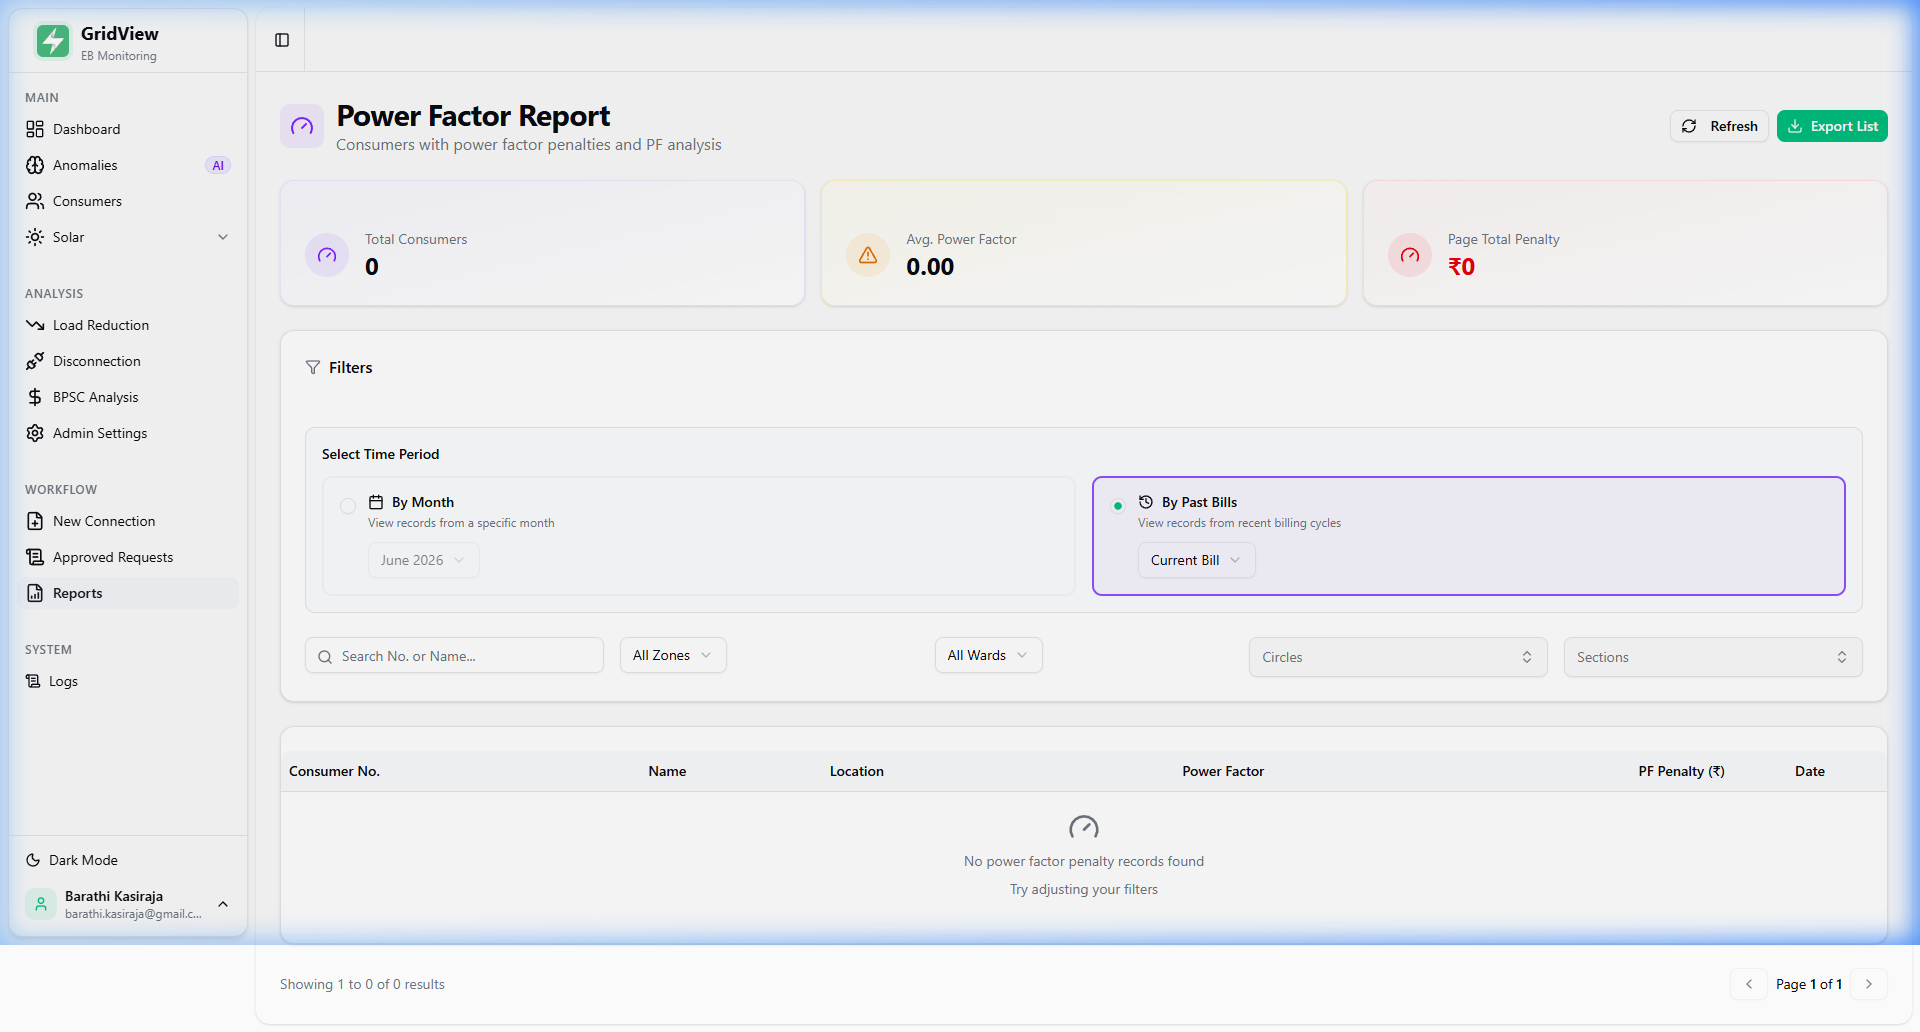This screenshot has width=1920, height=1032.
Task: Open New Connection workflow
Action: (128, 521)
